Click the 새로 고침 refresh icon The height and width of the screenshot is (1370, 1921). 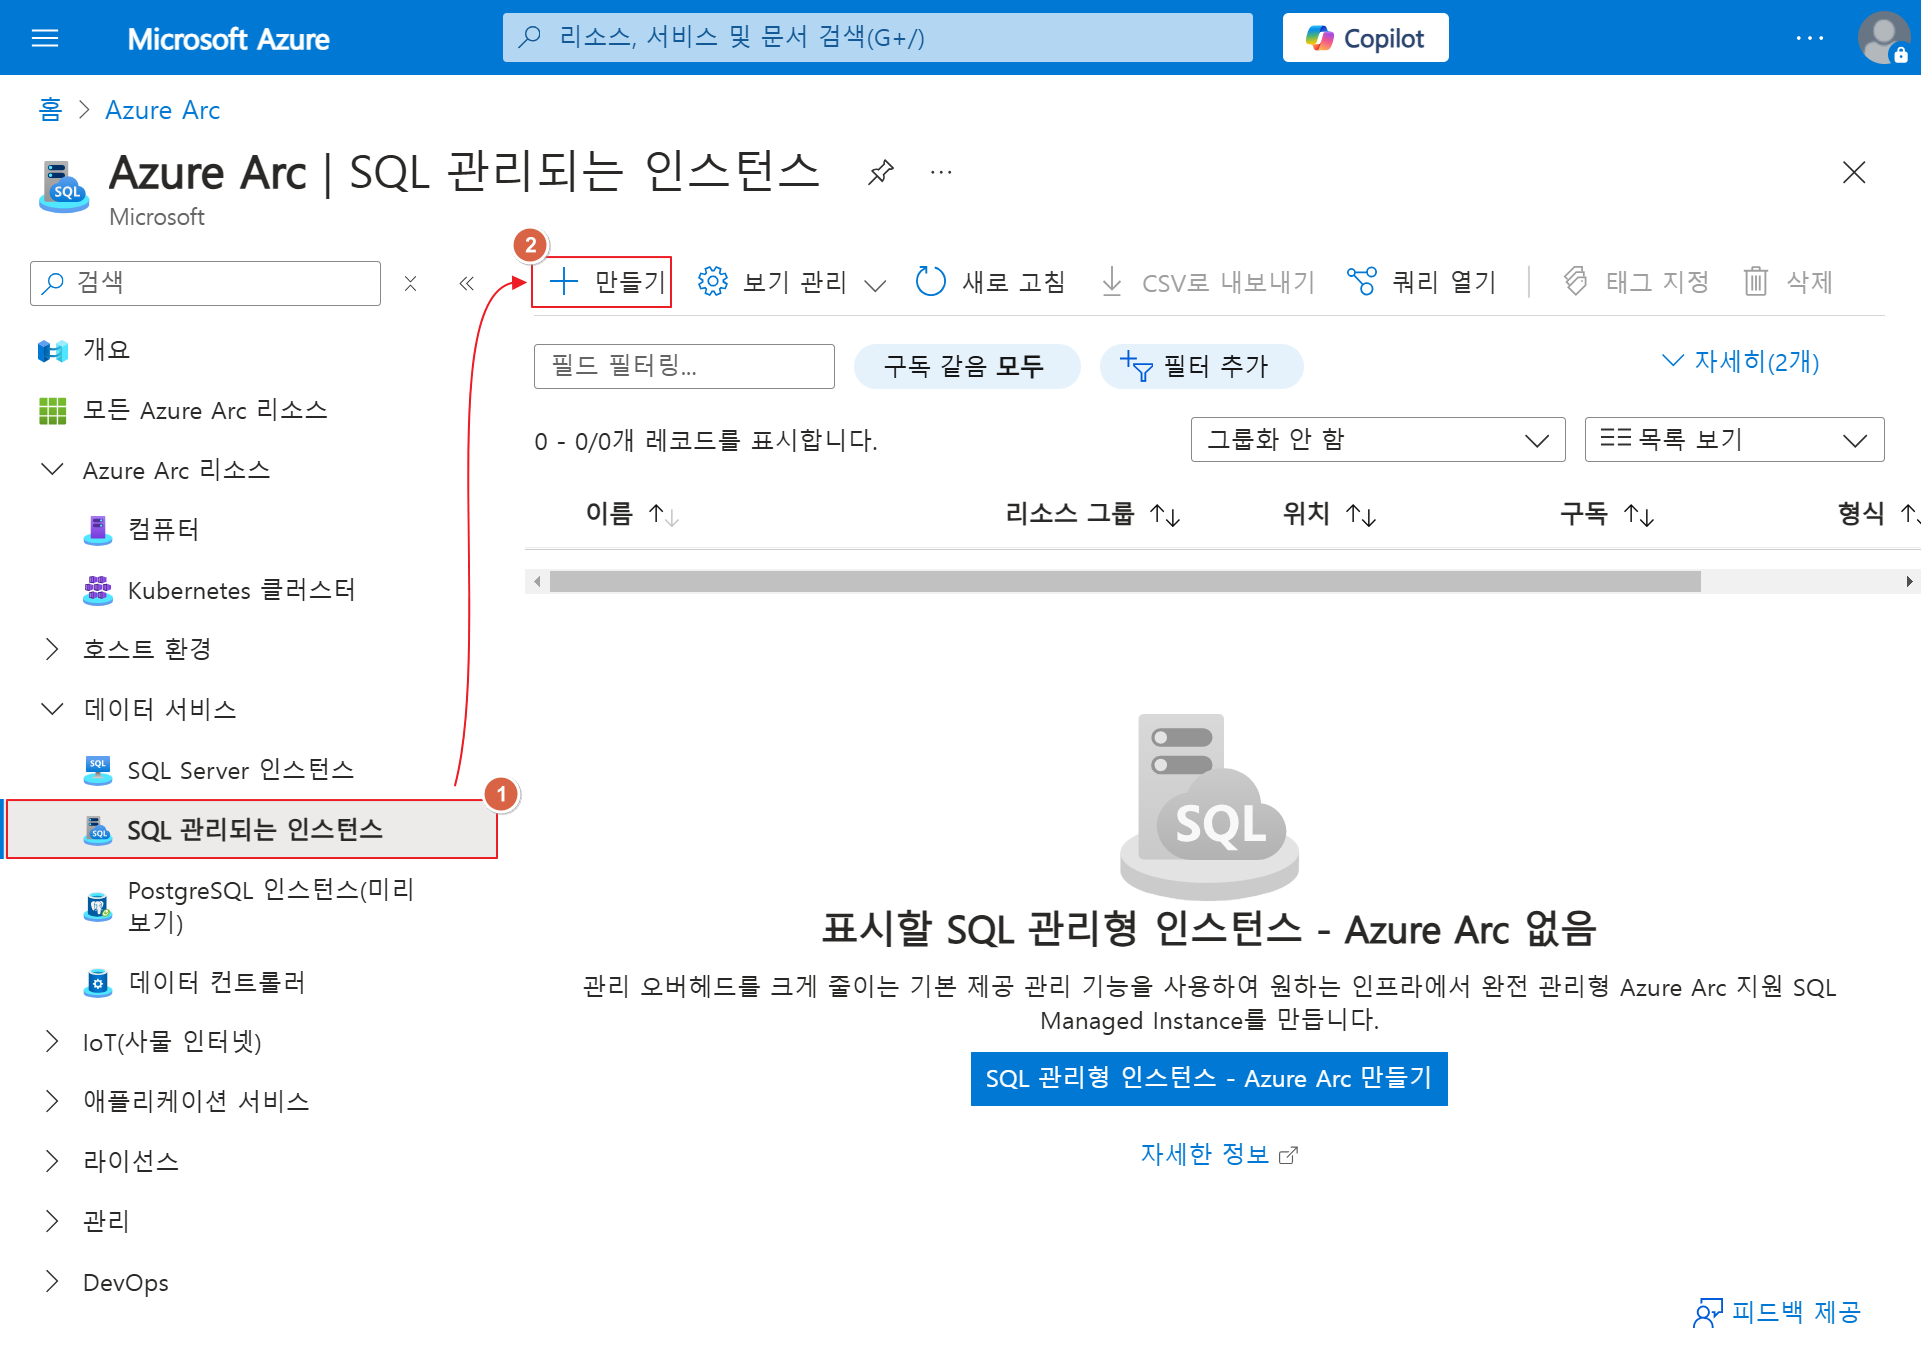pyautogui.click(x=930, y=282)
